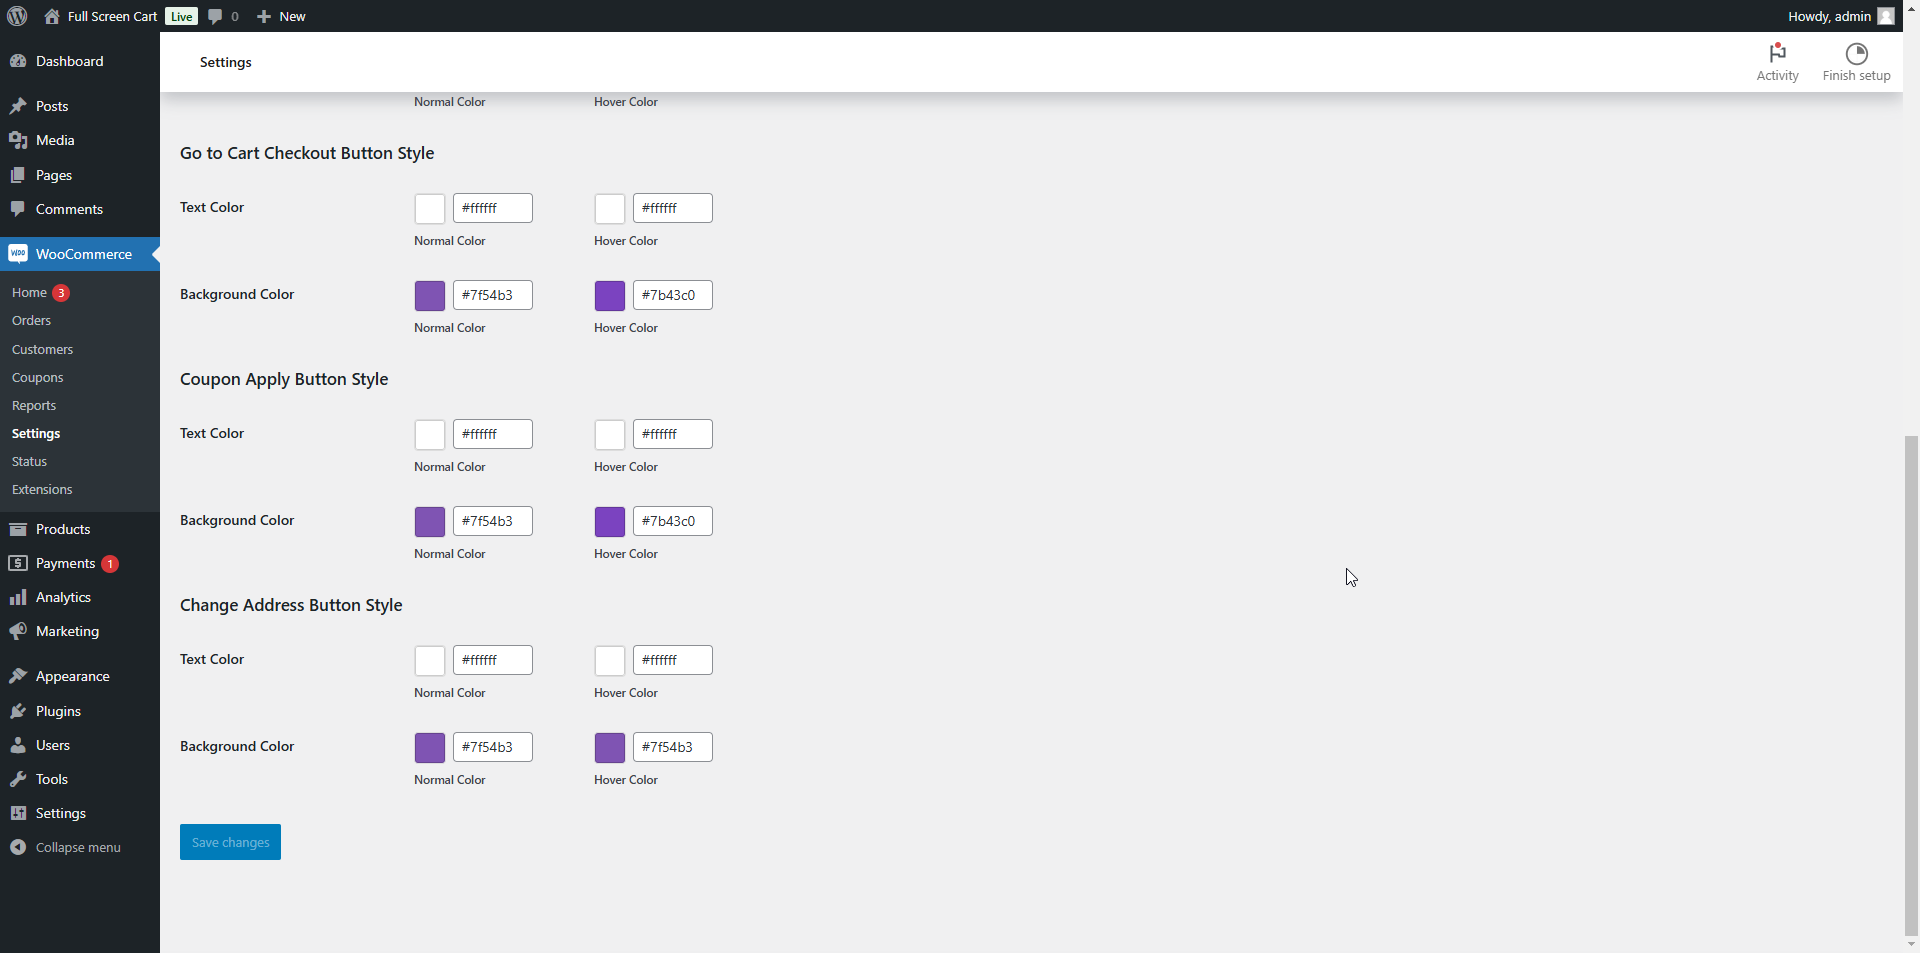Click the admin user avatar
This screenshot has width=1920, height=953.
[1886, 16]
